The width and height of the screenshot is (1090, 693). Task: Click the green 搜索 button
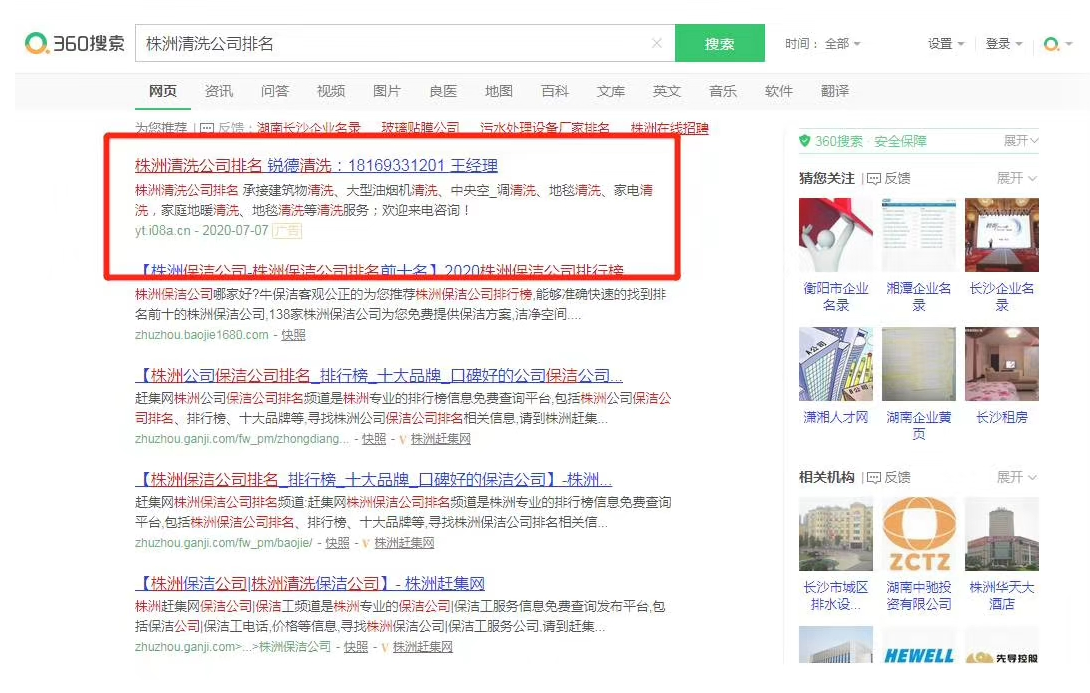[x=719, y=43]
